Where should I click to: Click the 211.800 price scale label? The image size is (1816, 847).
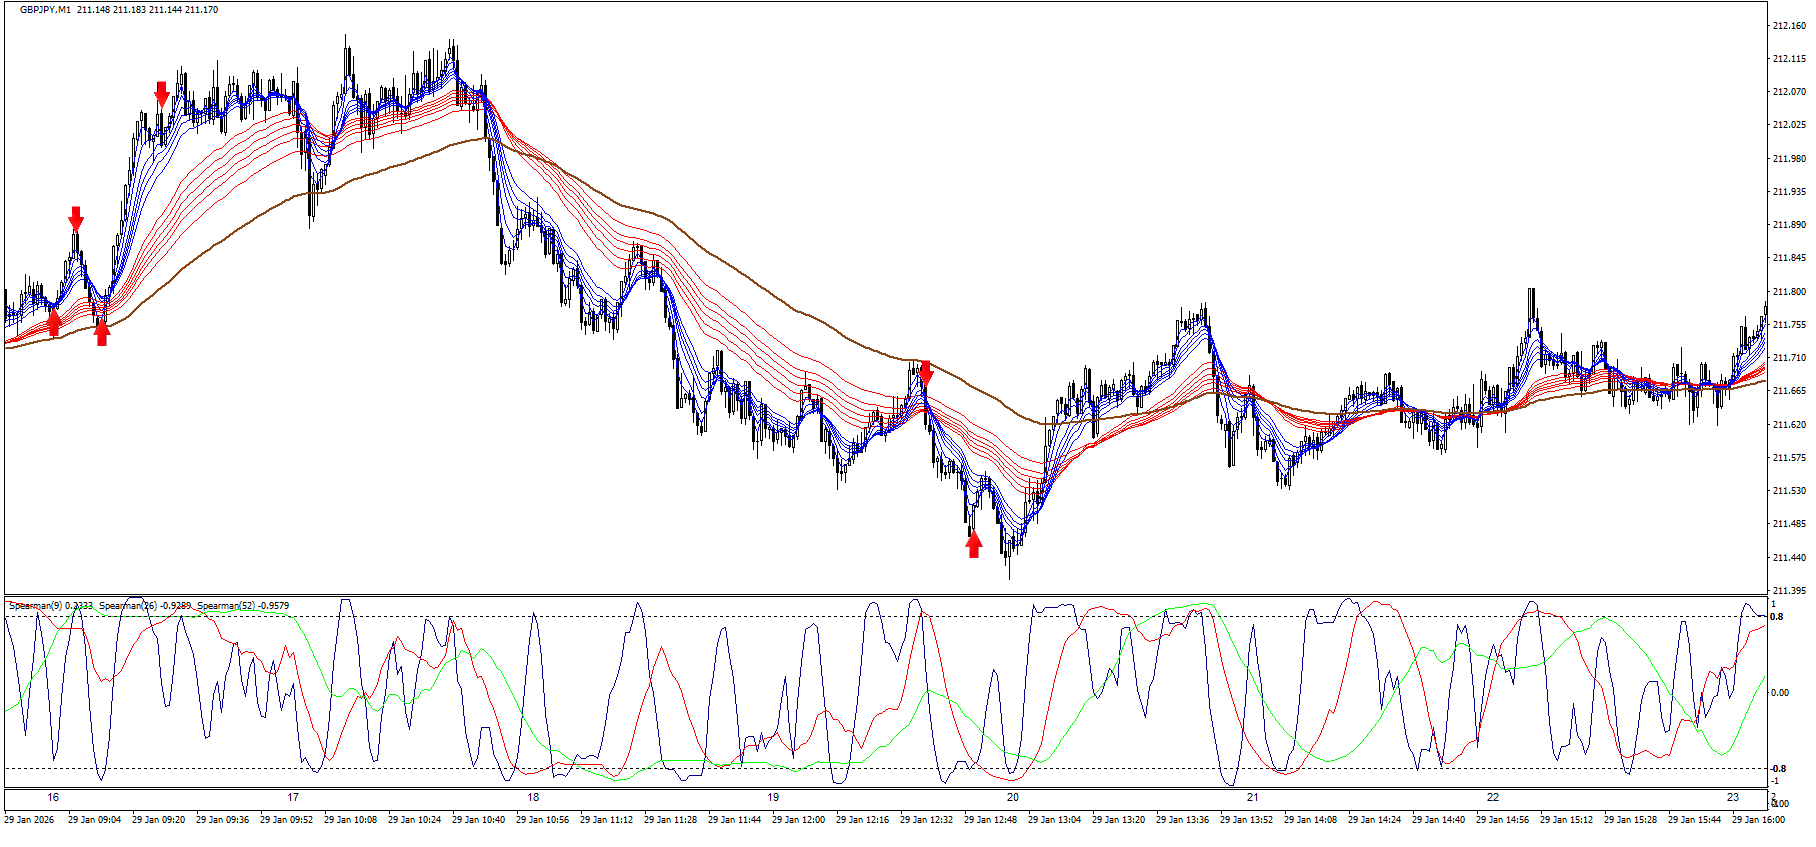[x=1789, y=292]
